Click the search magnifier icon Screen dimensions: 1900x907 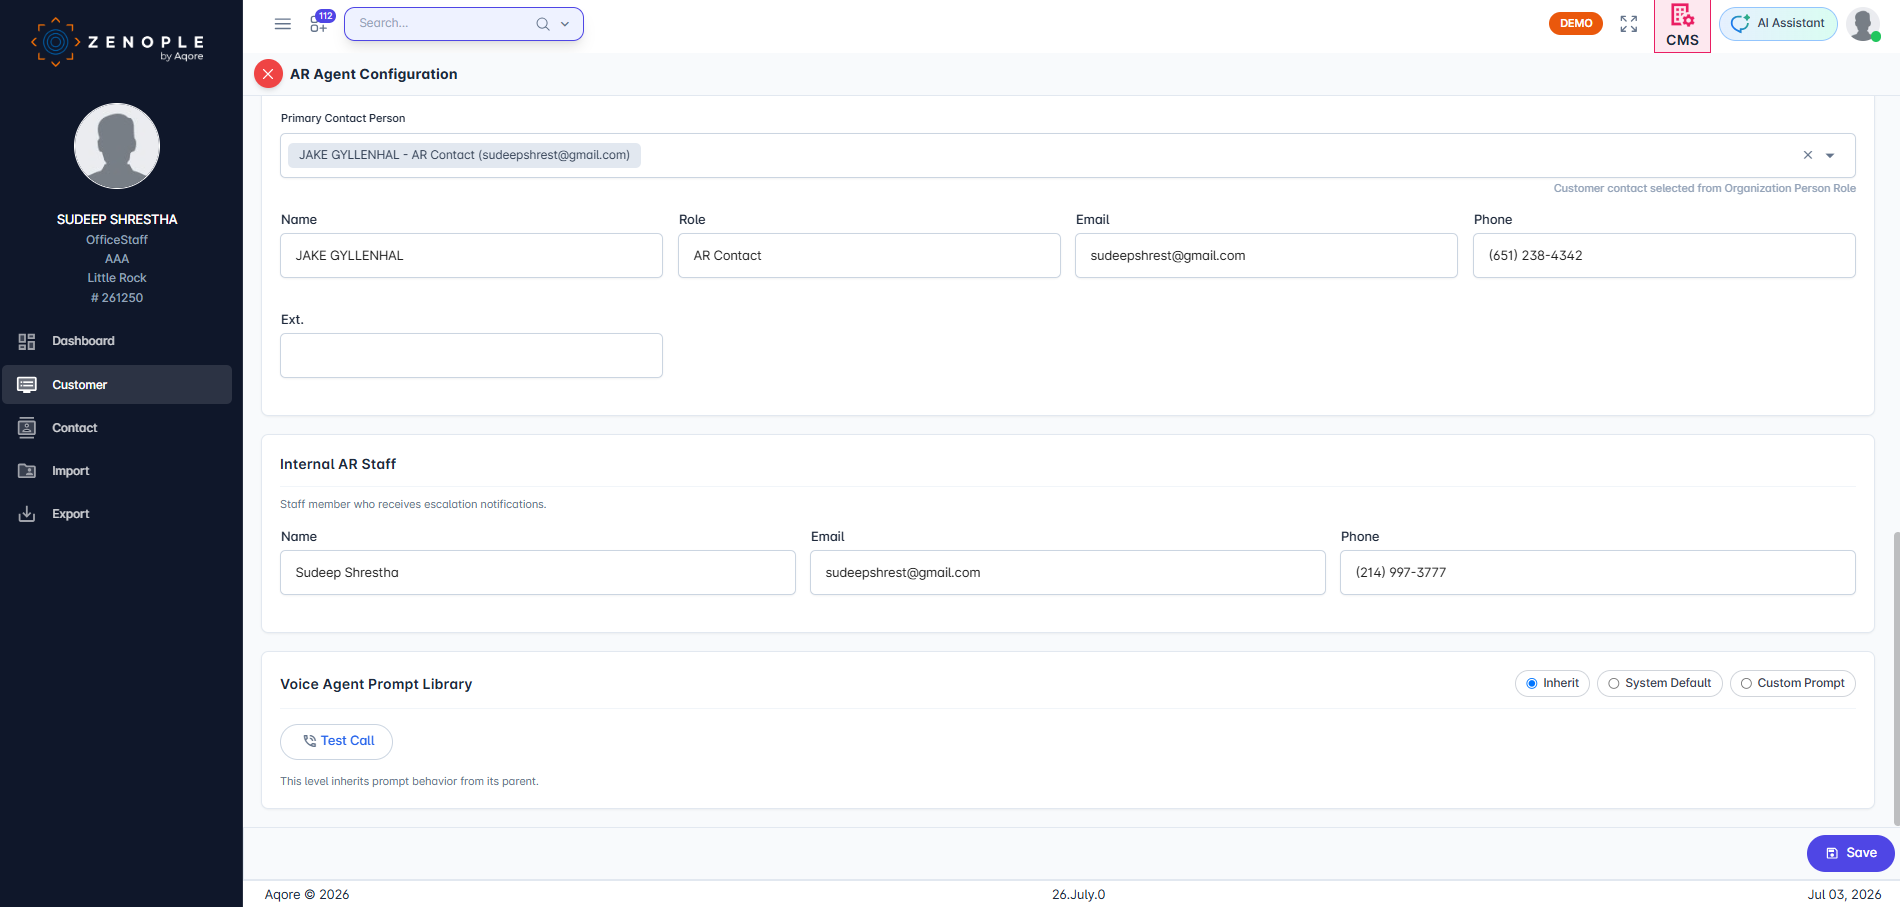click(542, 24)
